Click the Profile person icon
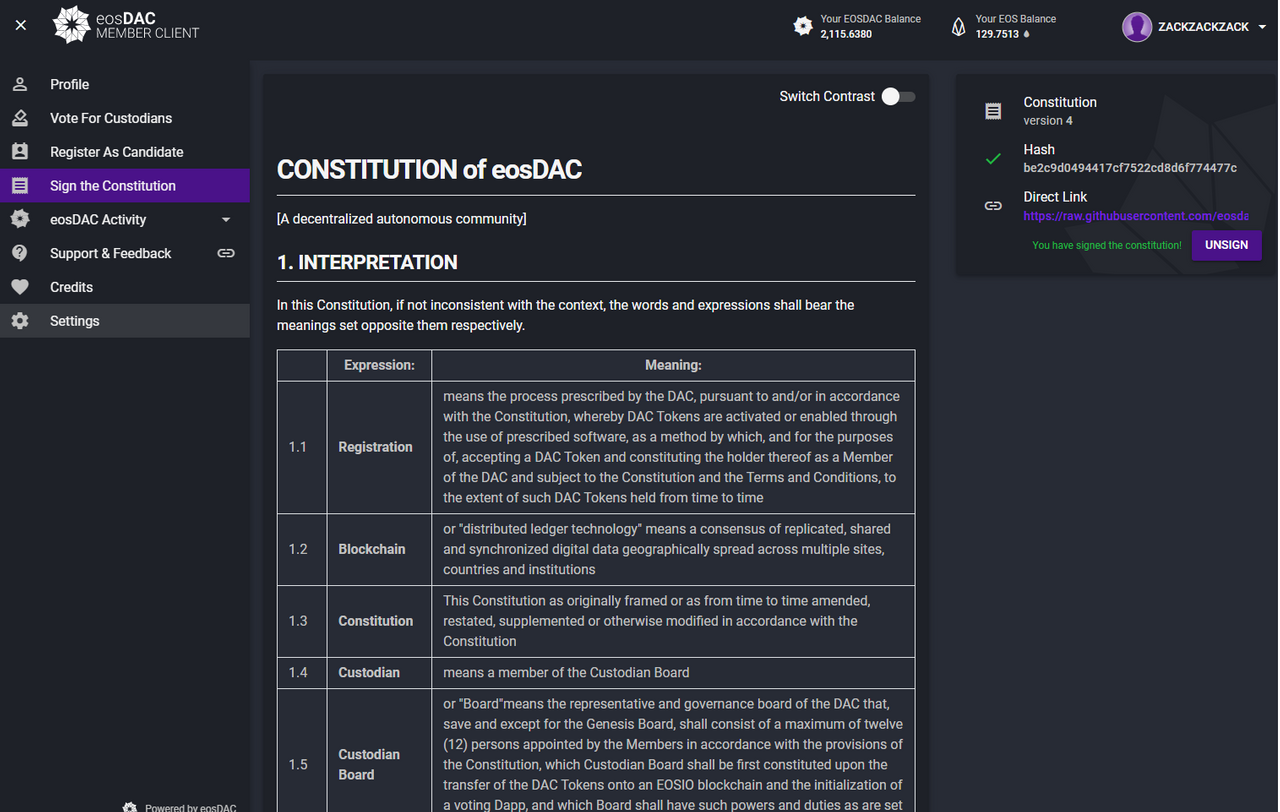 click(x=20, y=84)
